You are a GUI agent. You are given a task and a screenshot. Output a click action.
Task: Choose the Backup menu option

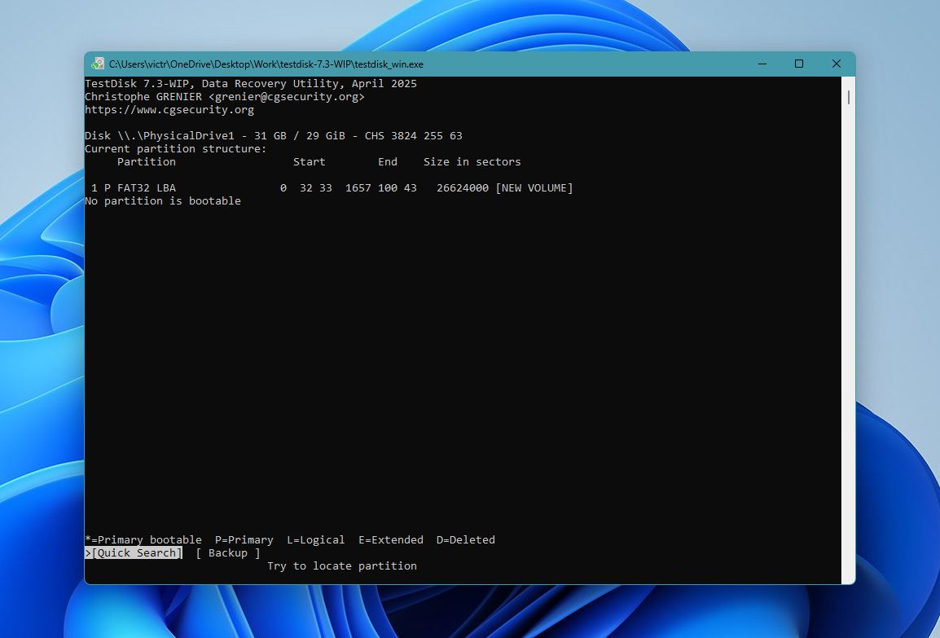pos(228,553)
